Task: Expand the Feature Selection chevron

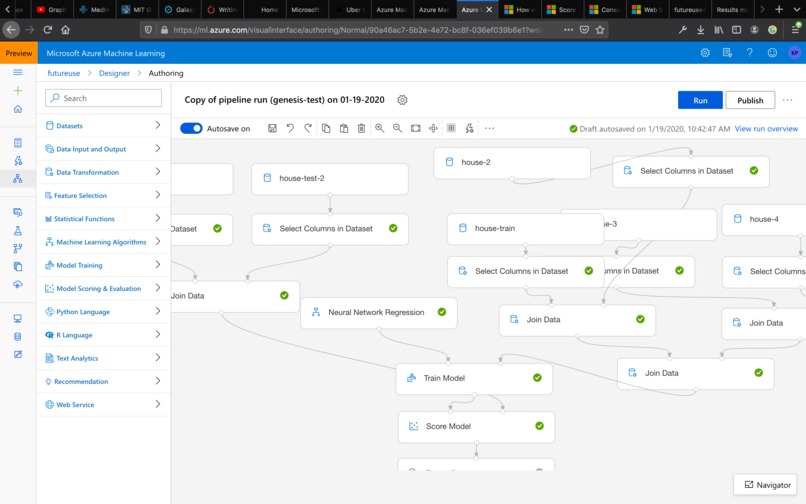Action: click(158, 194)
